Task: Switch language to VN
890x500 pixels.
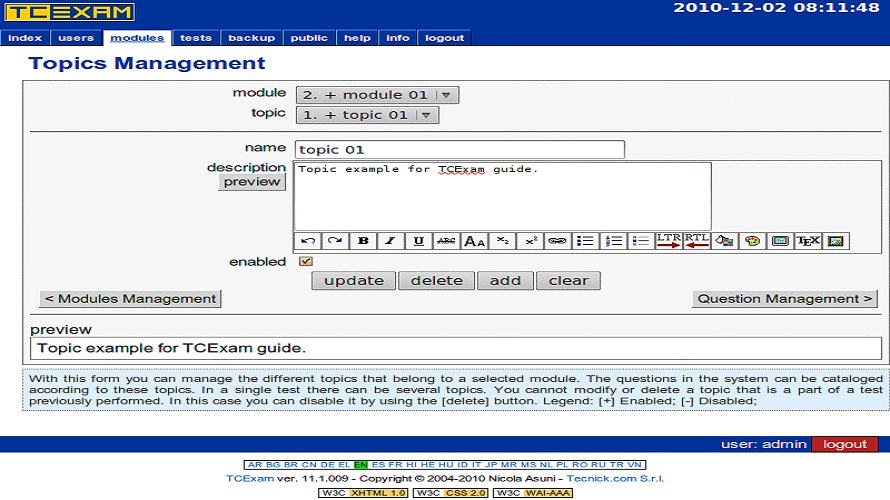Action: (635, 465)
